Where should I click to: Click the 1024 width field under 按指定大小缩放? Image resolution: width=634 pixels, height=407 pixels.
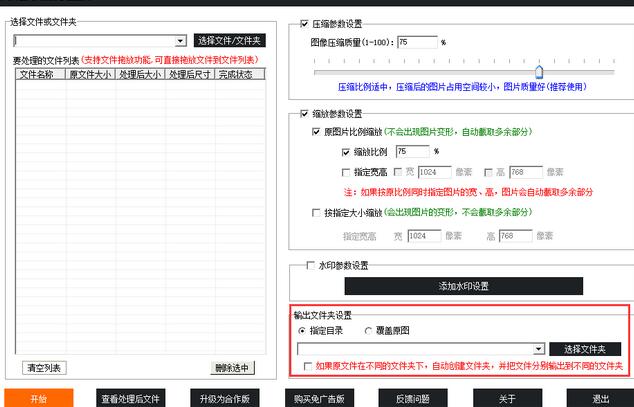[424, 236]
